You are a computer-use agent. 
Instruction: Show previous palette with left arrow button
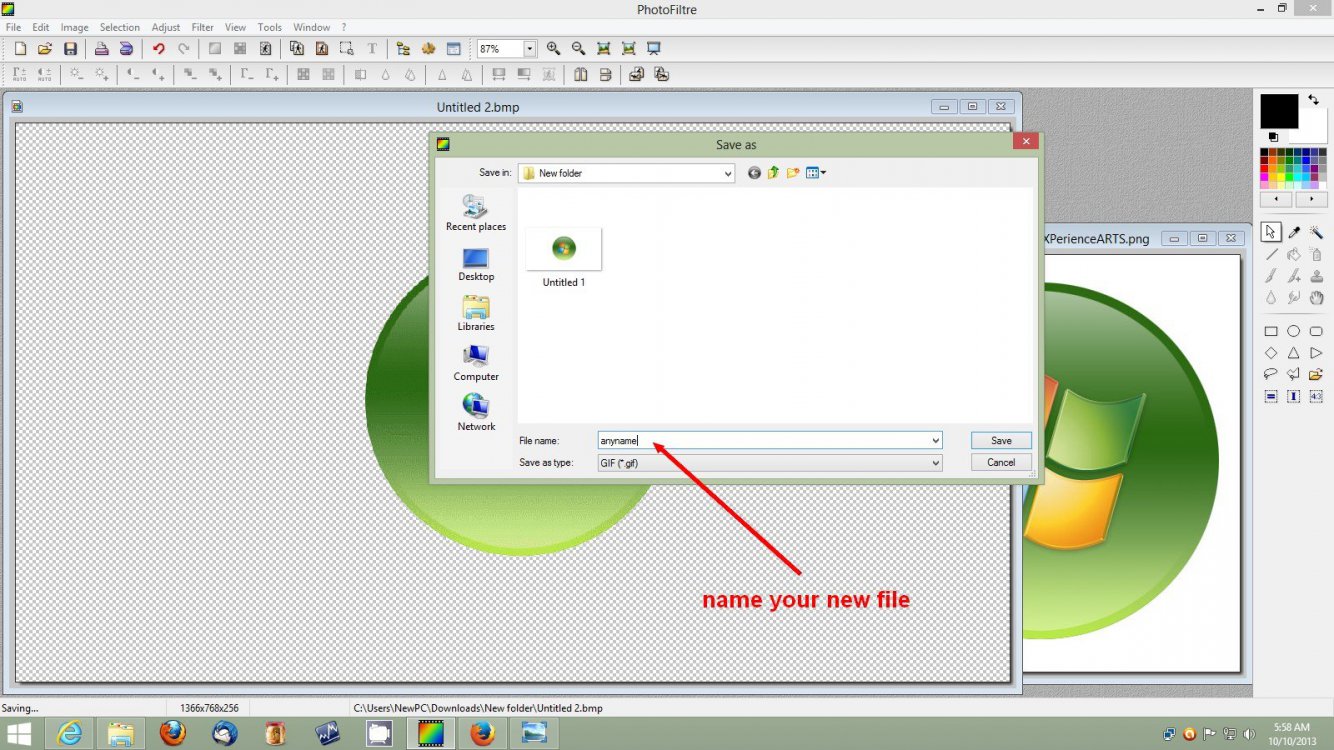click(1276, 199)
